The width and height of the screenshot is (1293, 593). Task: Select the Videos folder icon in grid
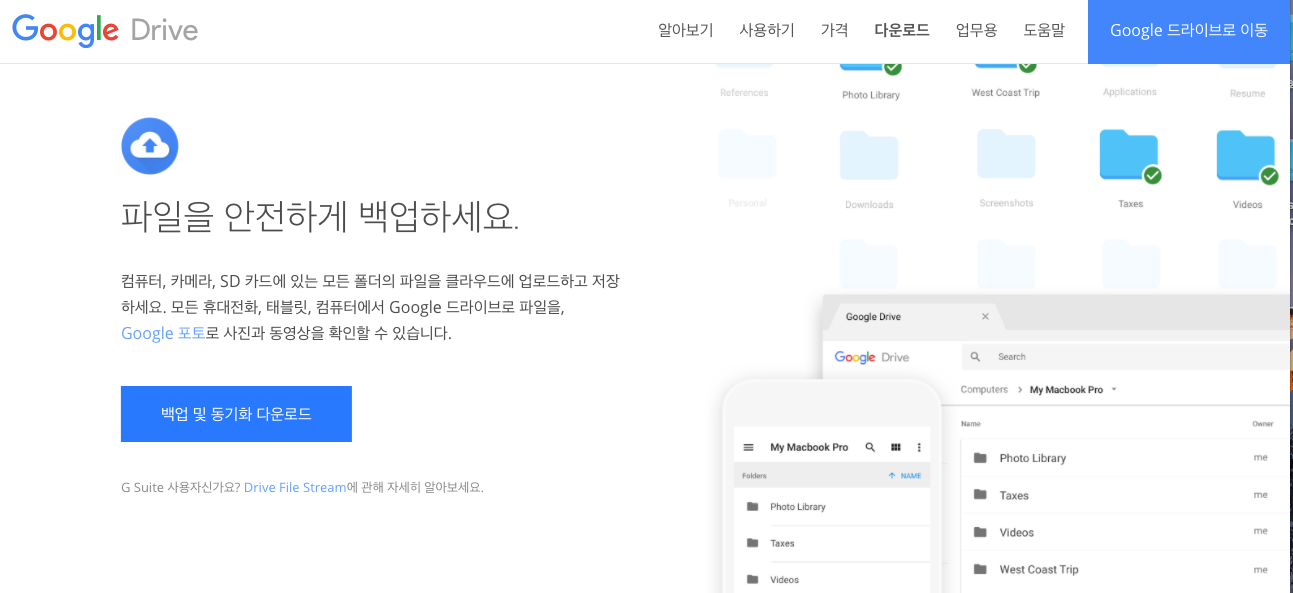pyautogui.click(x=1247, y=156)
